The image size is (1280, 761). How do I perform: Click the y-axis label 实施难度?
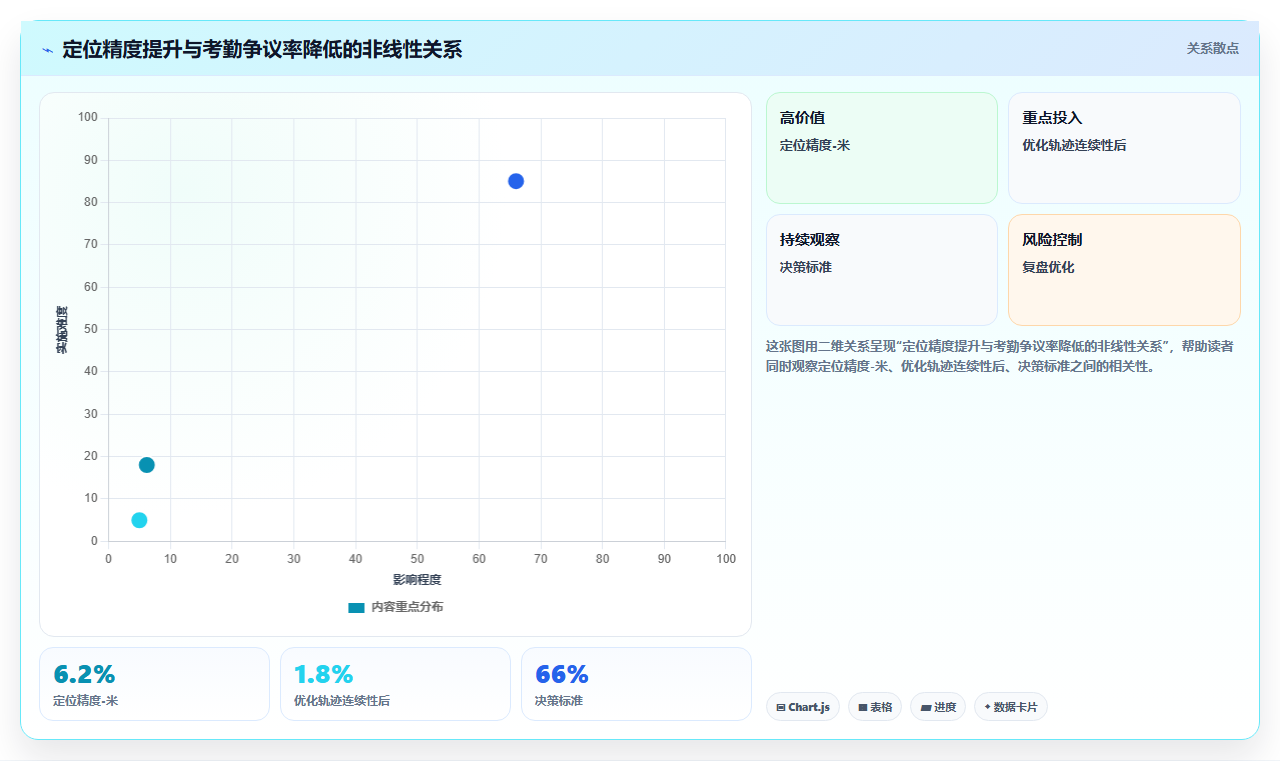click(x=62, y=329)
